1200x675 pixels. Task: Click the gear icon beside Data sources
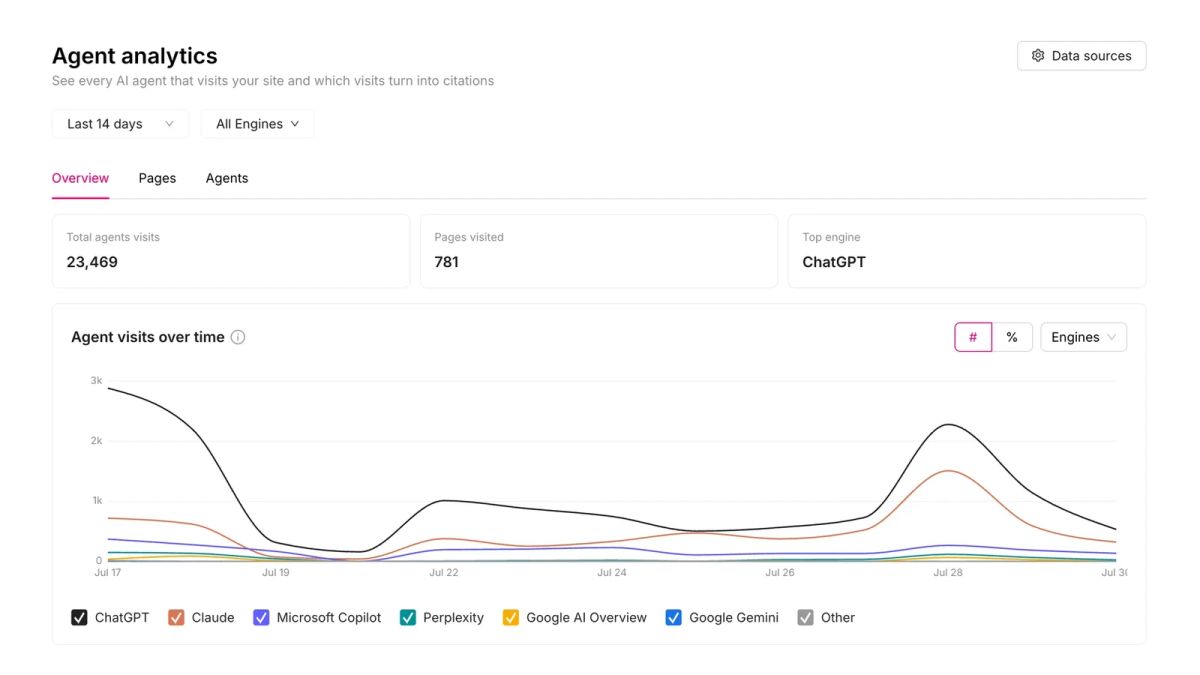[x=1038, y=56]
